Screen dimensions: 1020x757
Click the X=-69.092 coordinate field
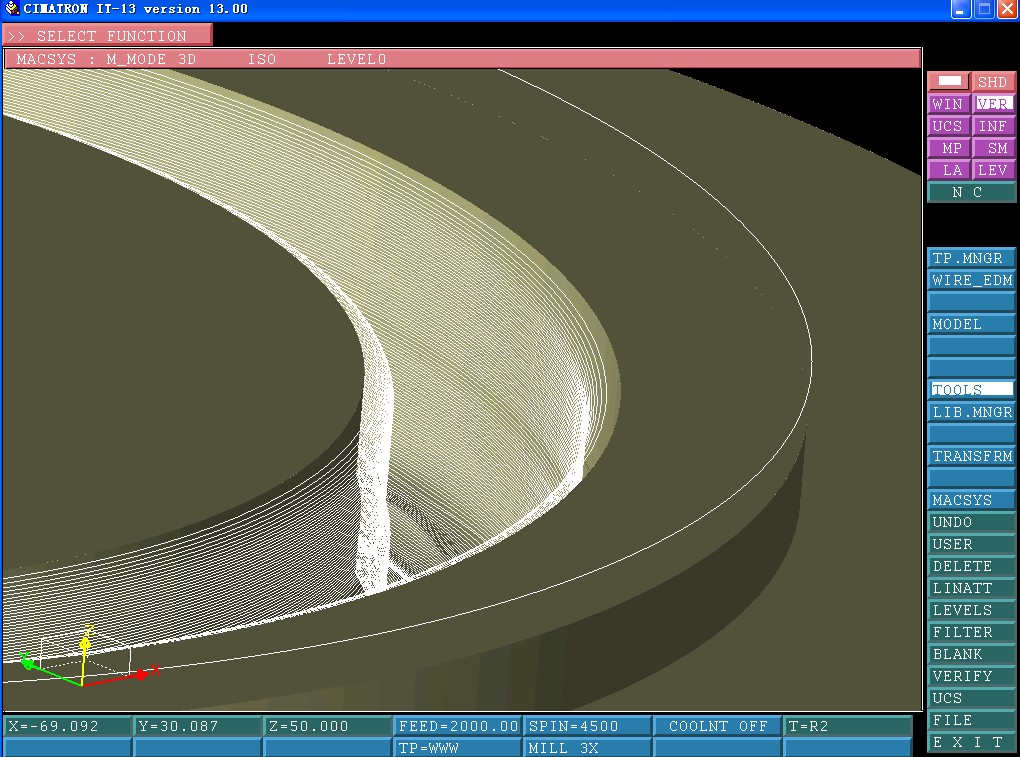pyautogui.click(x=68, y=726)
